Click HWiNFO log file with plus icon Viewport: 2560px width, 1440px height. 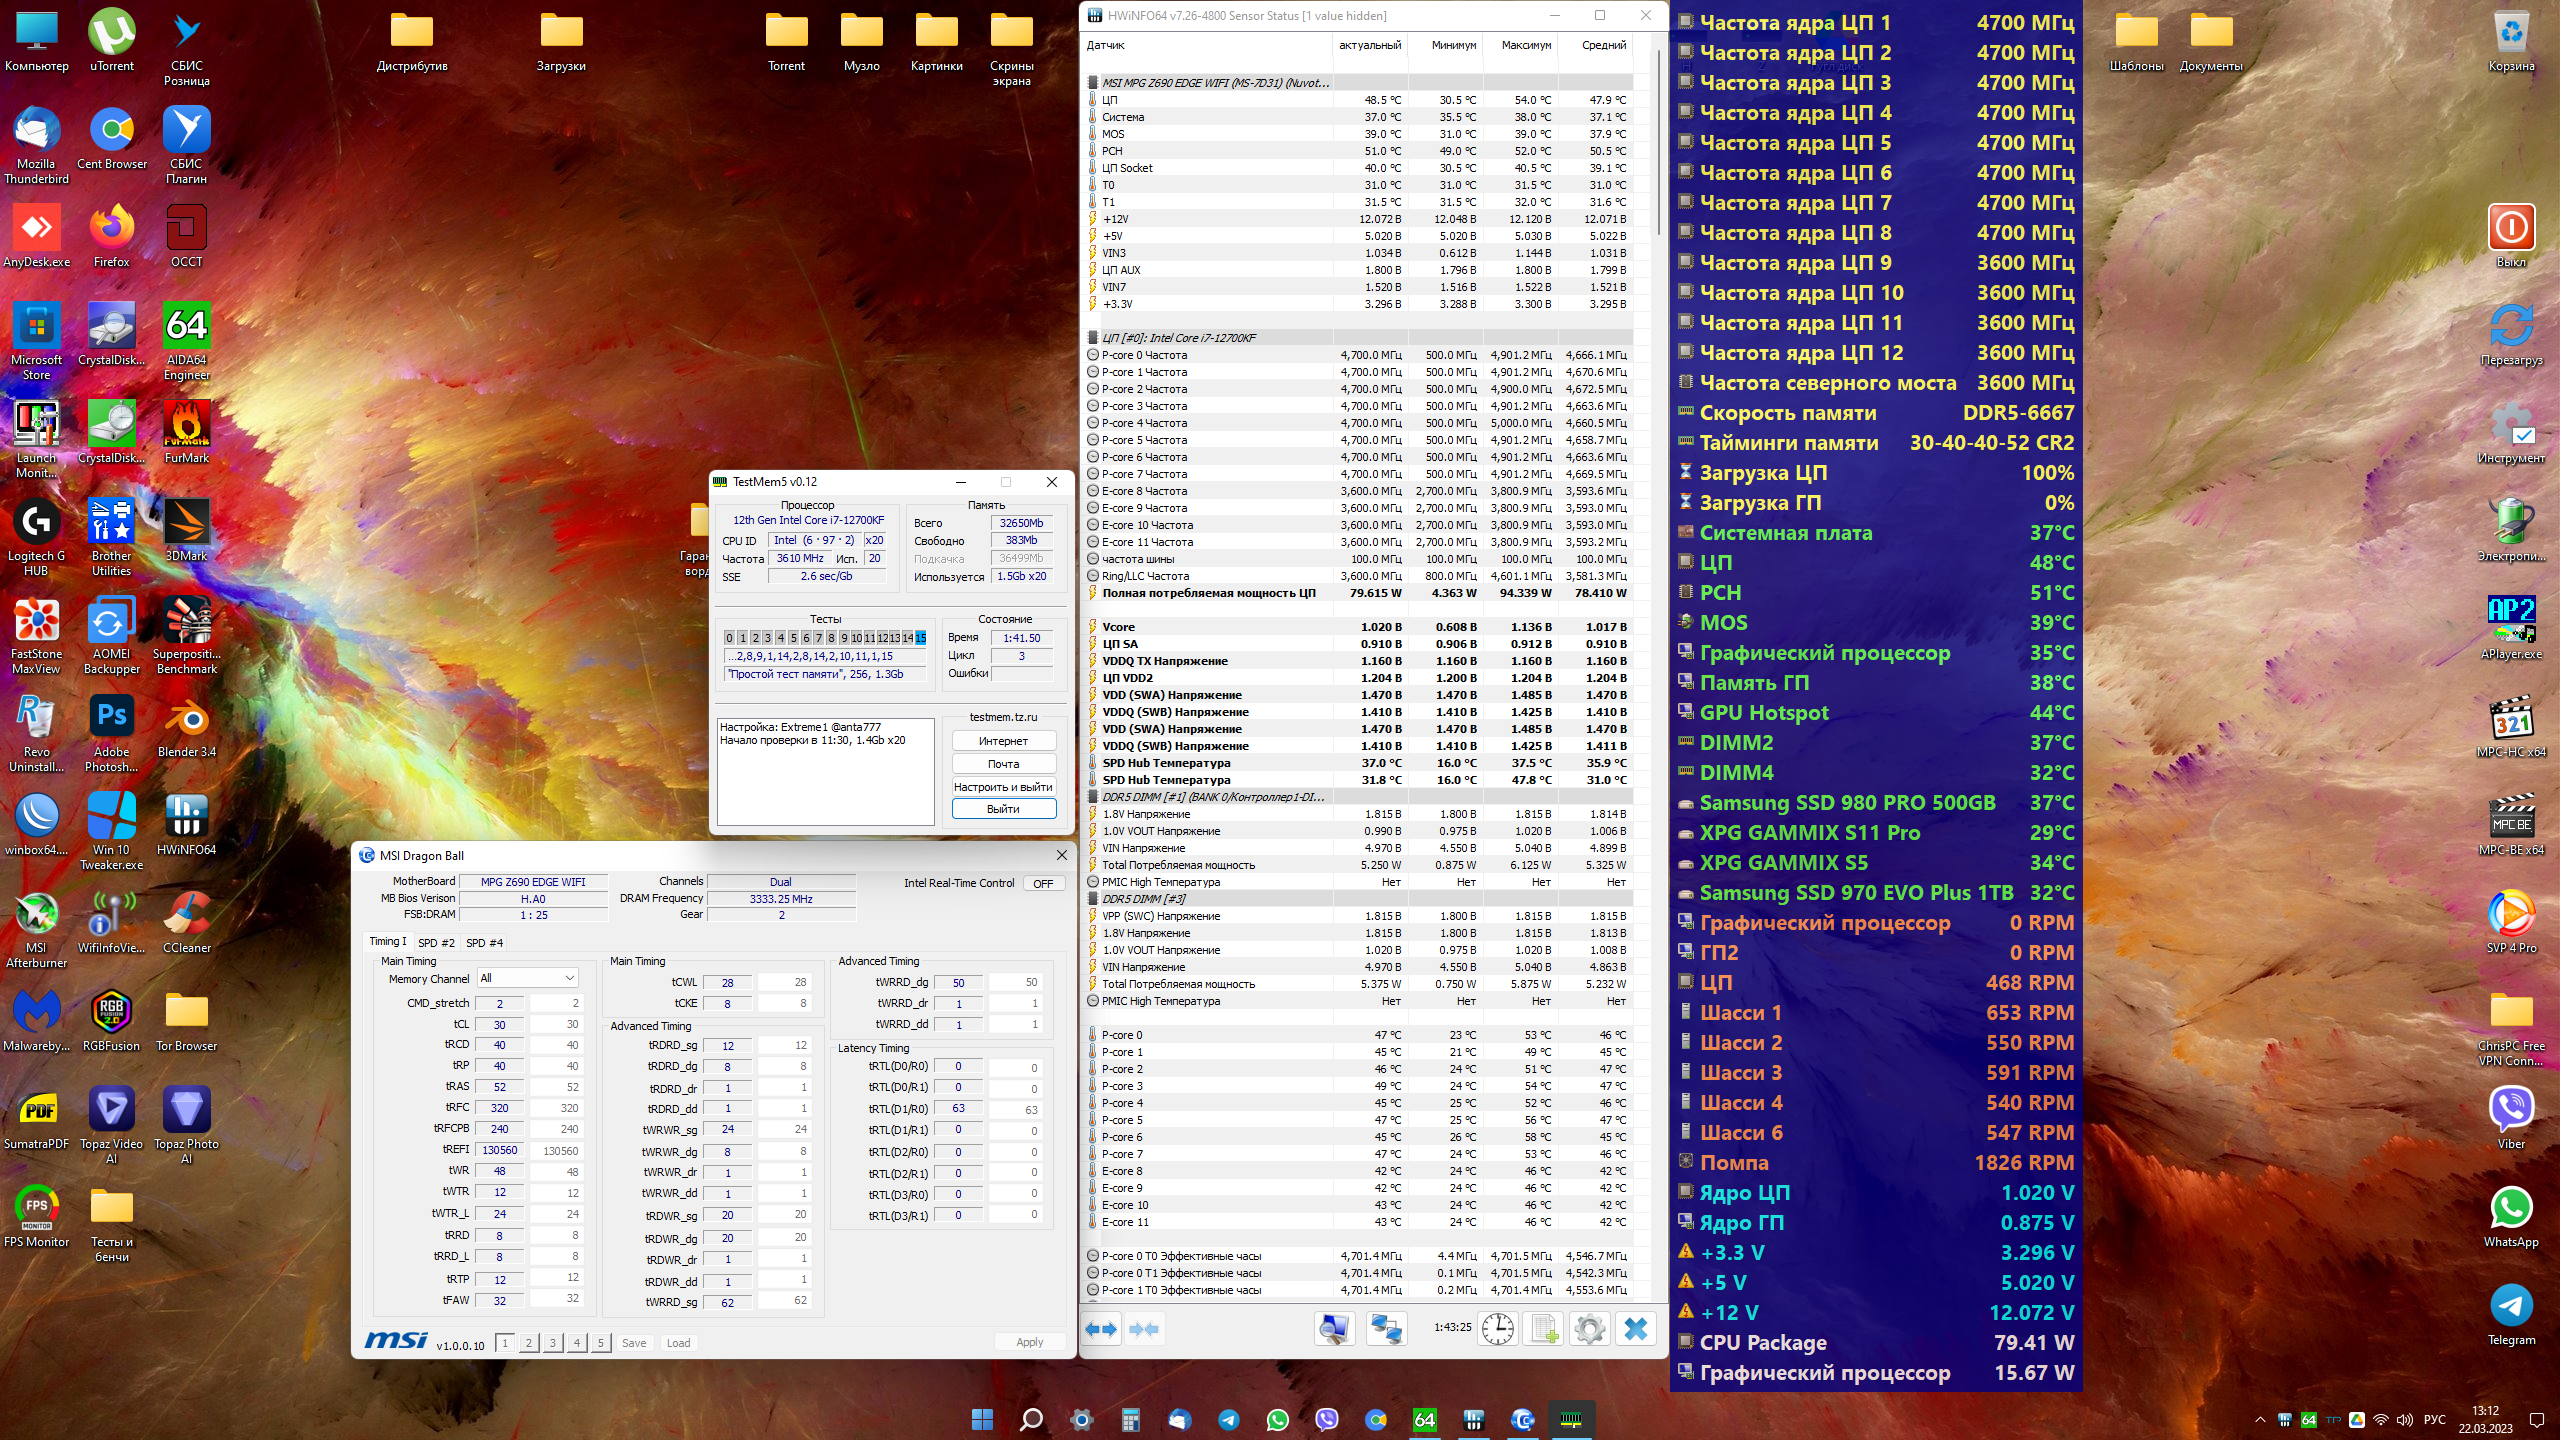1543,1329
